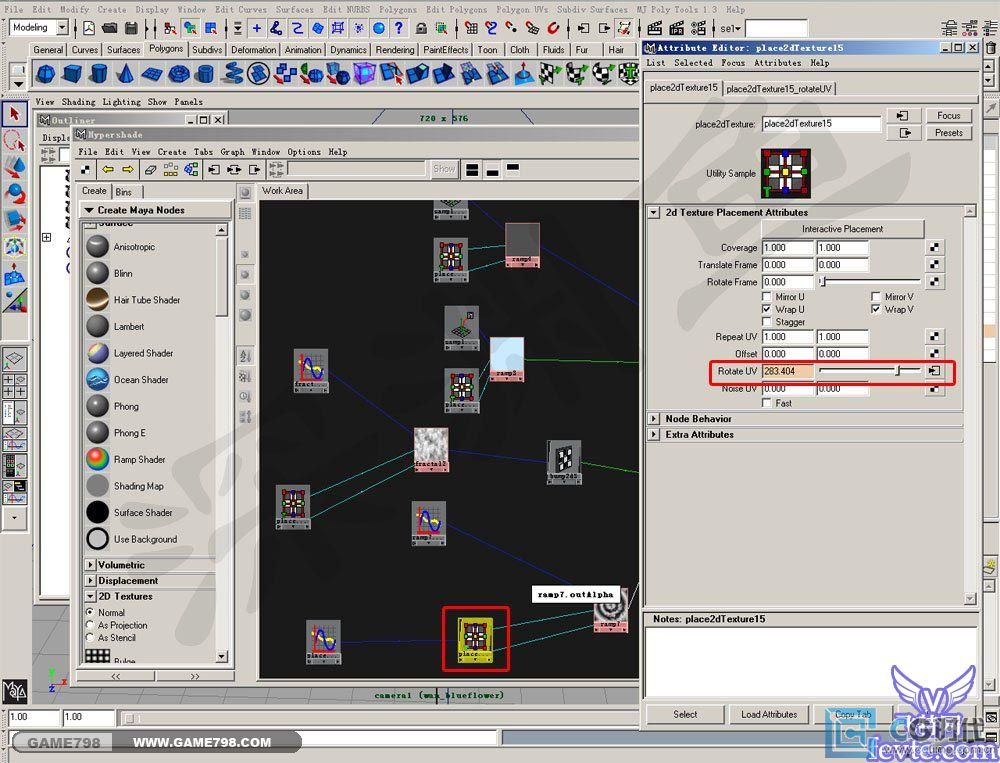The height and width of the screenshot is (763, 1000).
Task: Select the Phong E shader icon
Action: (x=98, y=433)
